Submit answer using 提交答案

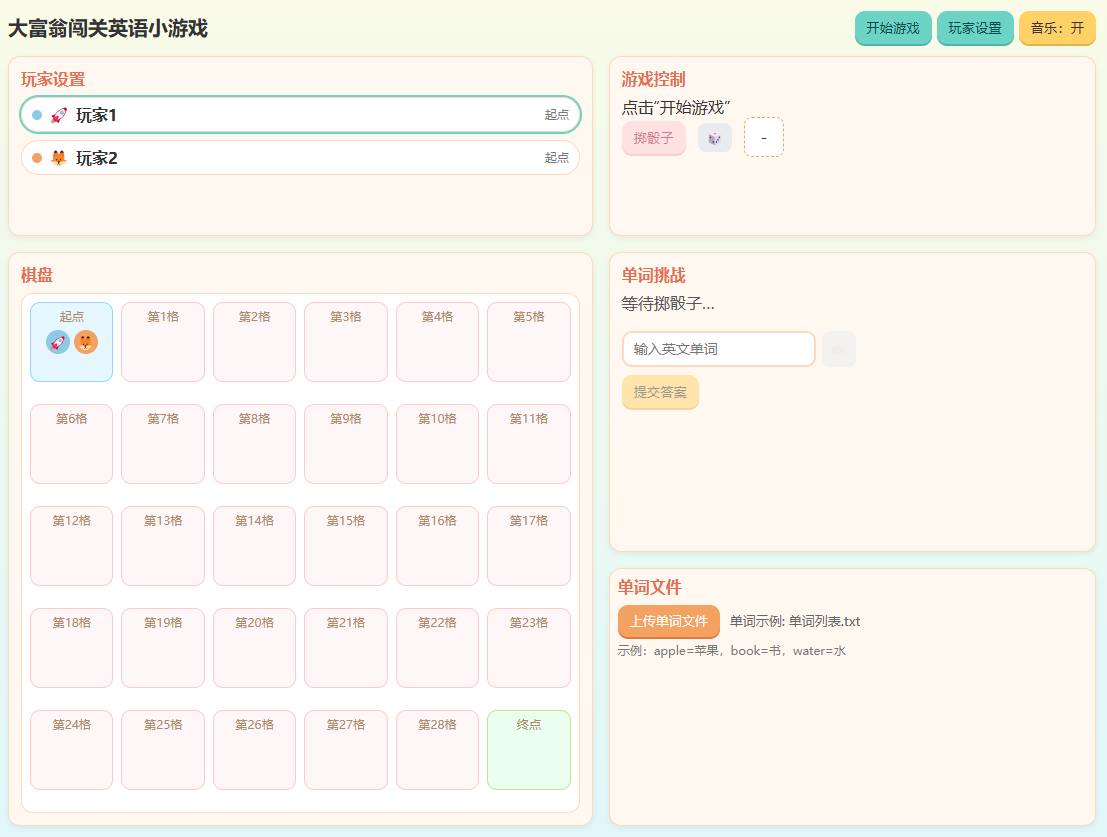660,392
